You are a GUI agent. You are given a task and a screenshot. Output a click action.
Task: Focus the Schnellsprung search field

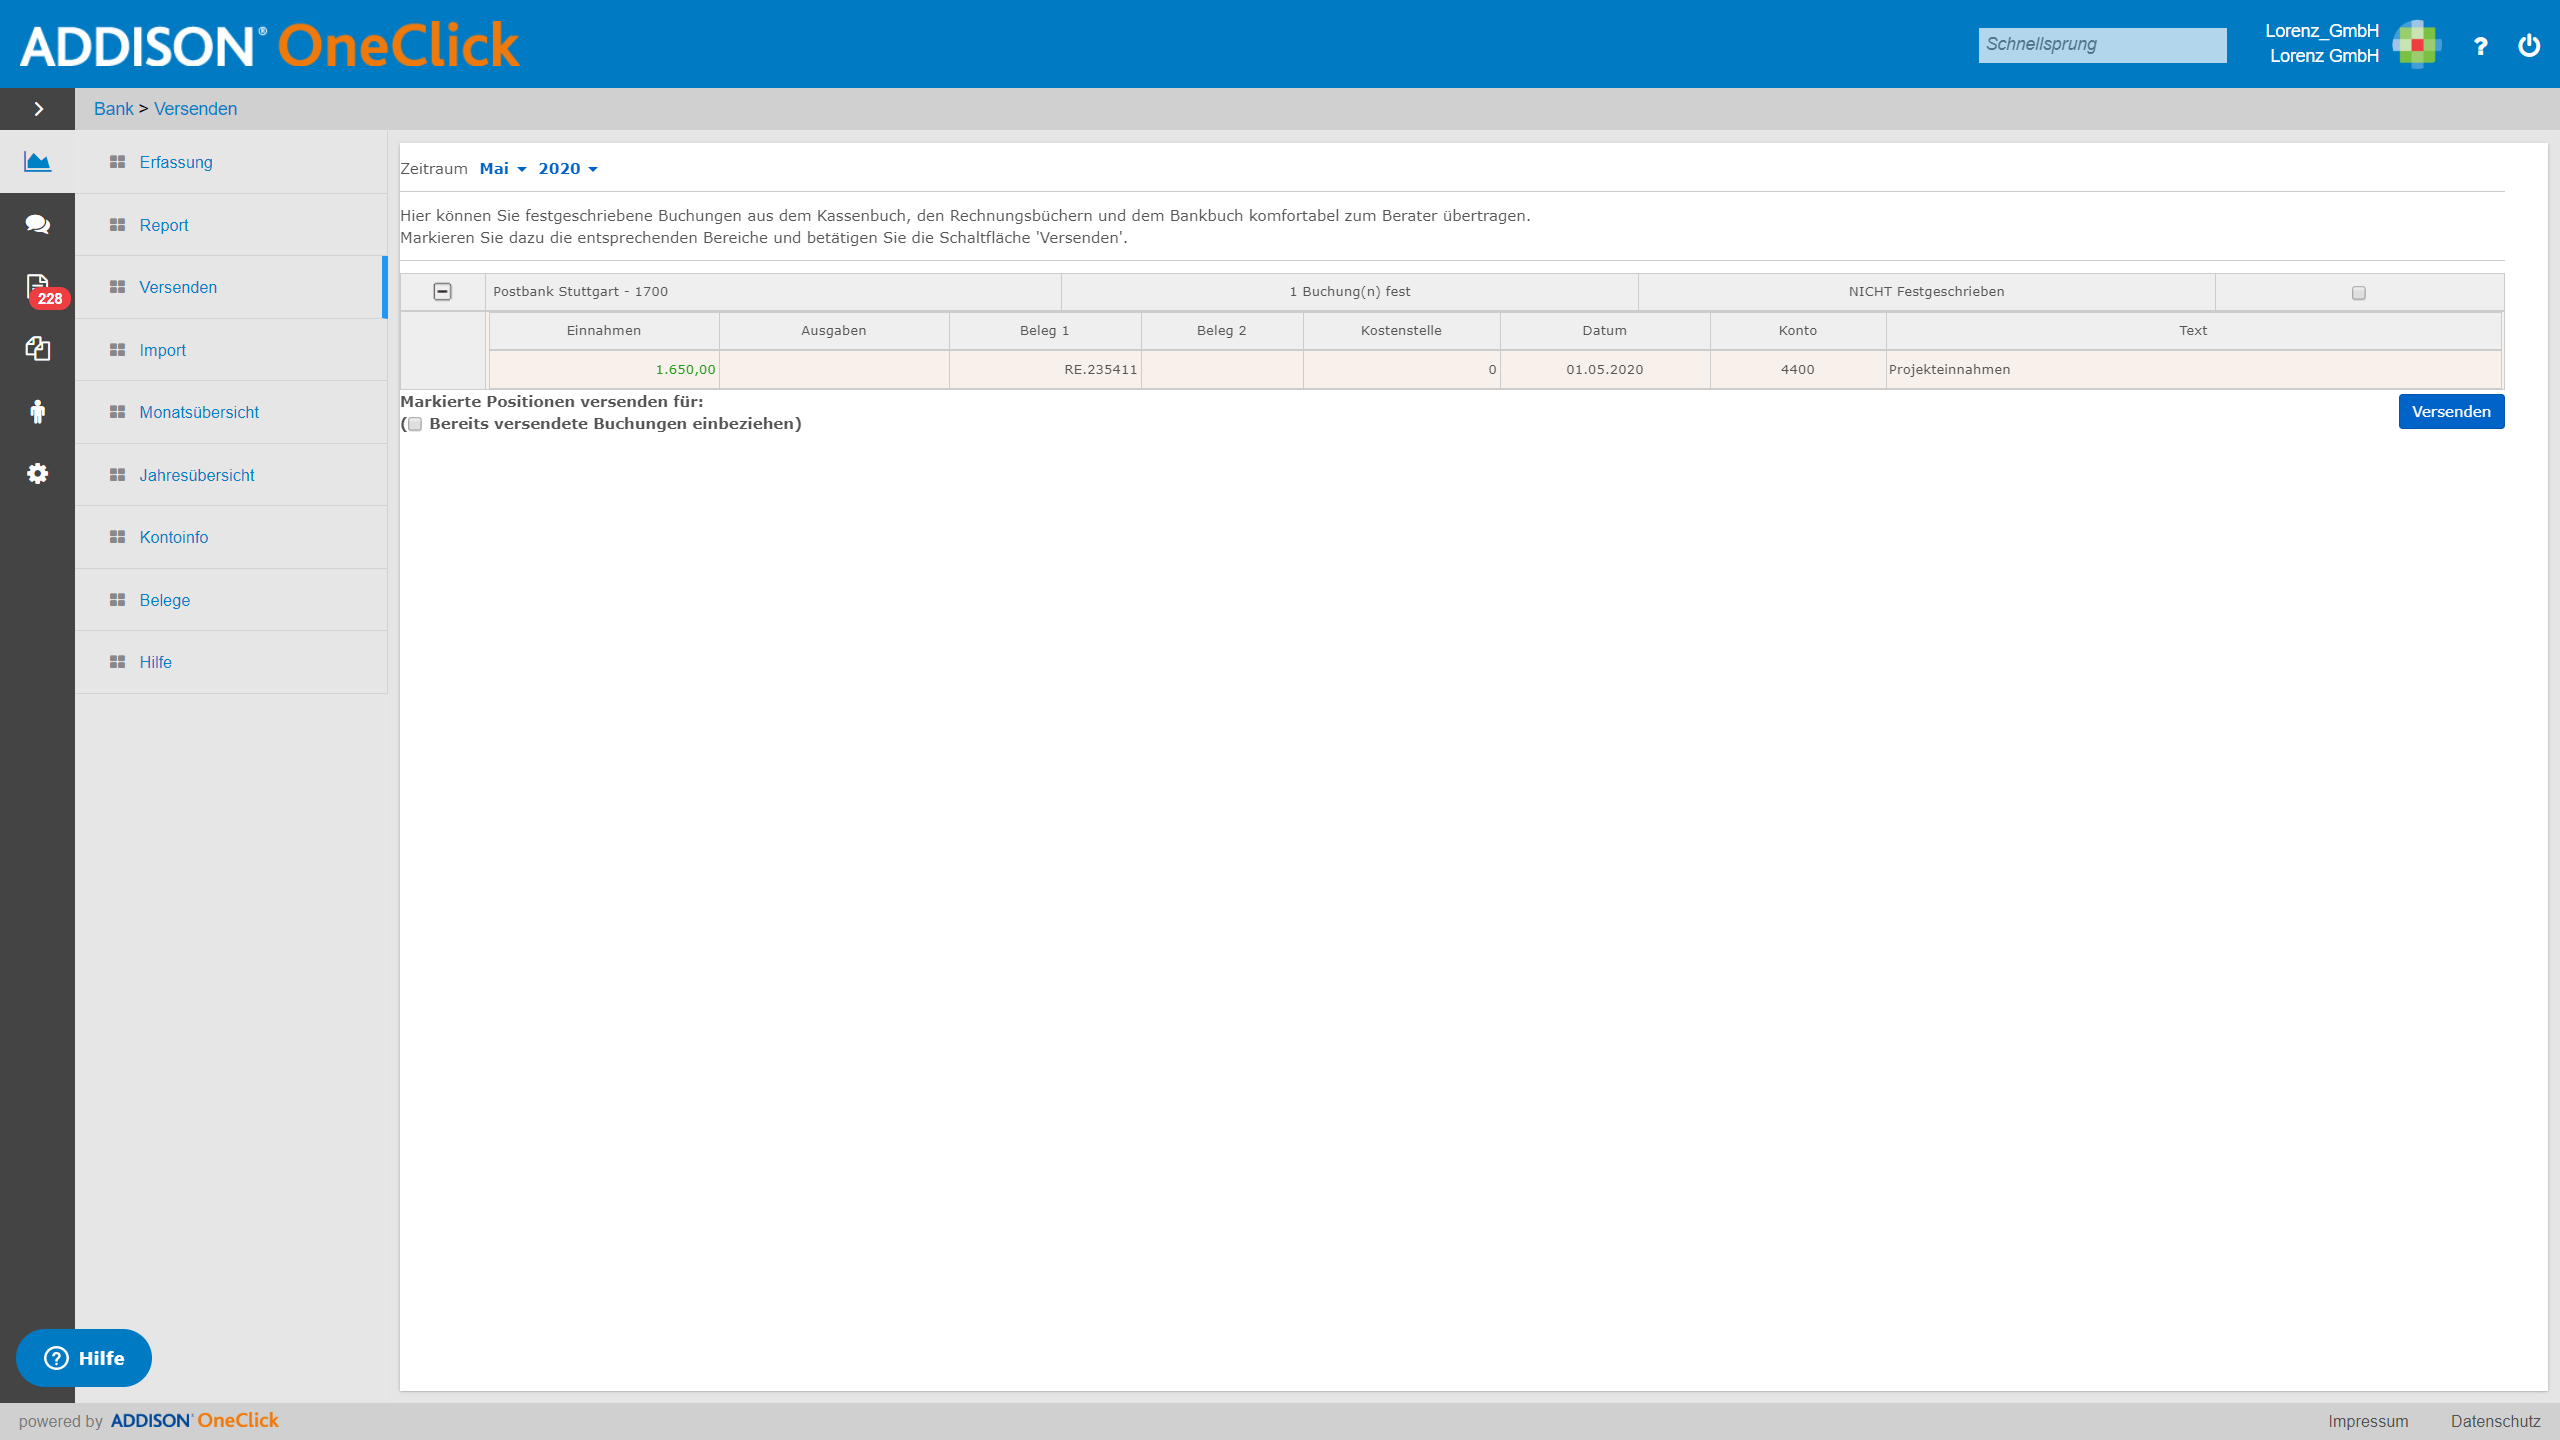click(2102, 45)
